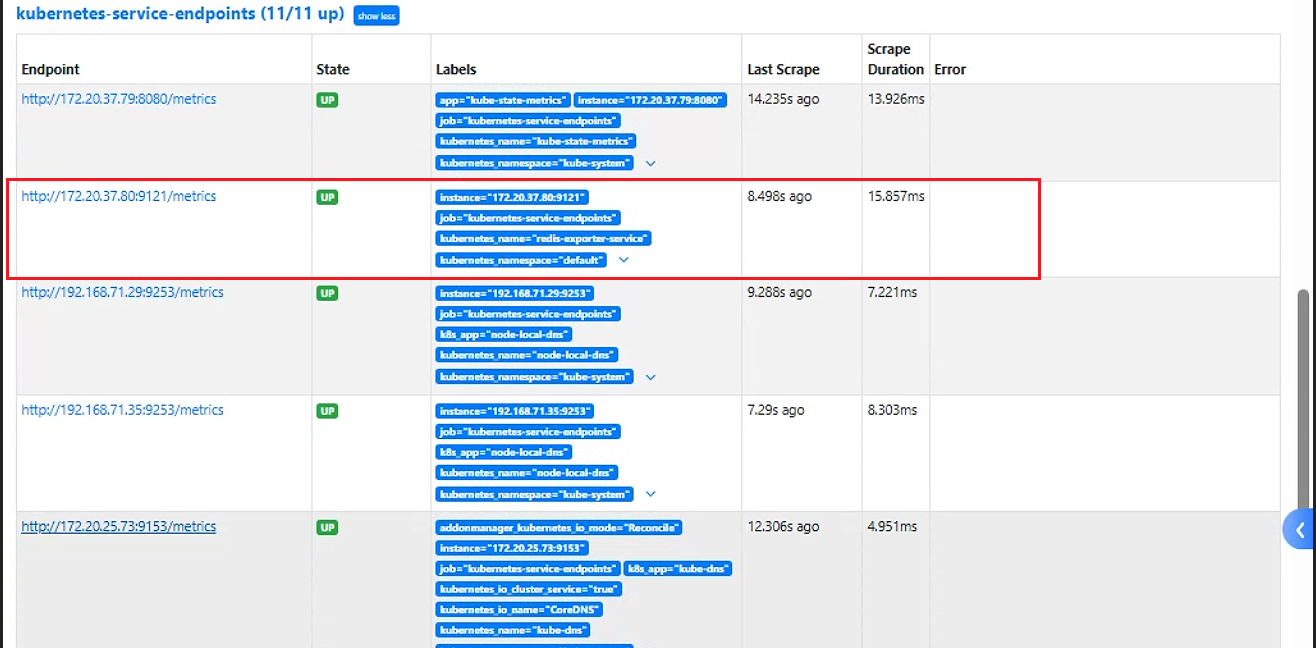This screenshot has height=648, width=1316.
Task: Expand labels of the 192.168.71.35:9253 target
Action: click(x=650, y=494)
